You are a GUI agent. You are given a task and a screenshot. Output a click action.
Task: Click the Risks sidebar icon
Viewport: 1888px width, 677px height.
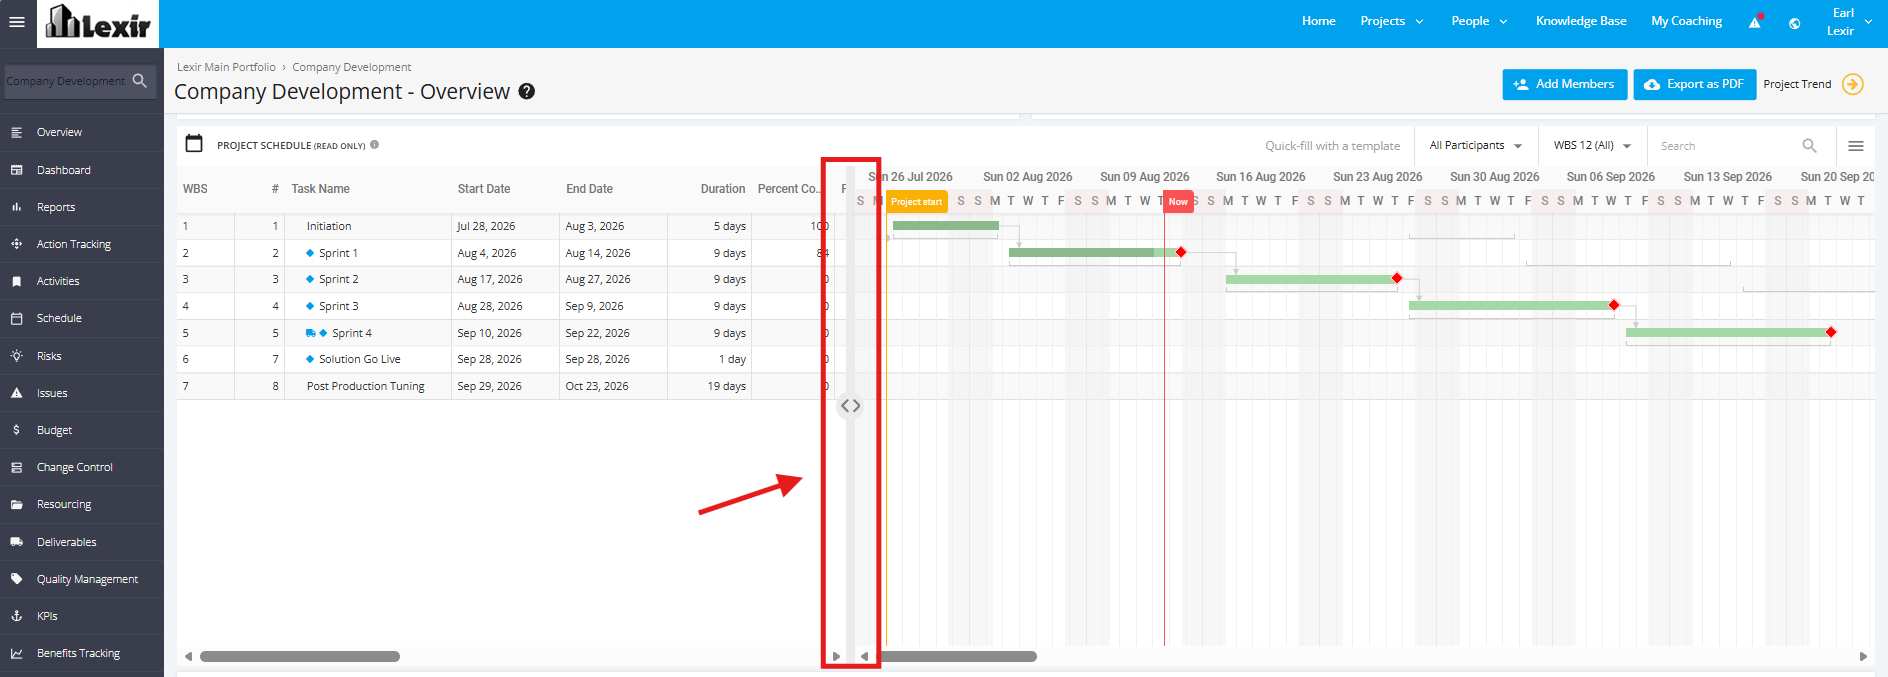[17, 356]
